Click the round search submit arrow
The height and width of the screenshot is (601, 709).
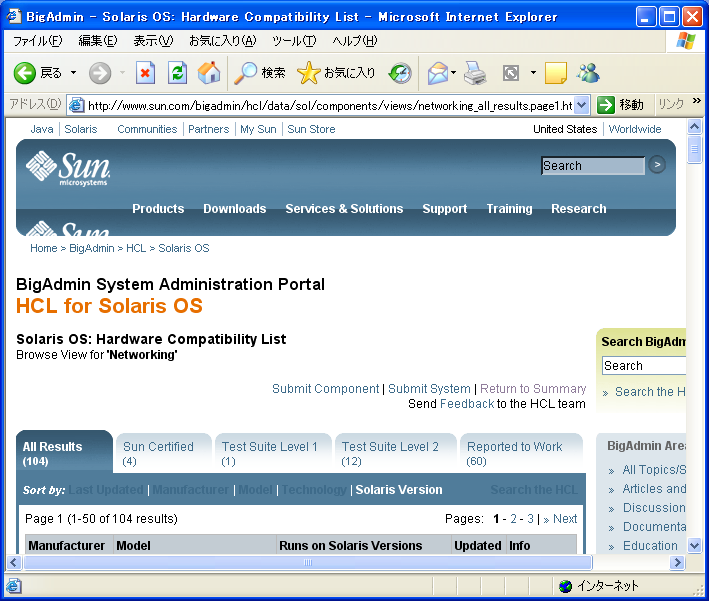[657, 165]
